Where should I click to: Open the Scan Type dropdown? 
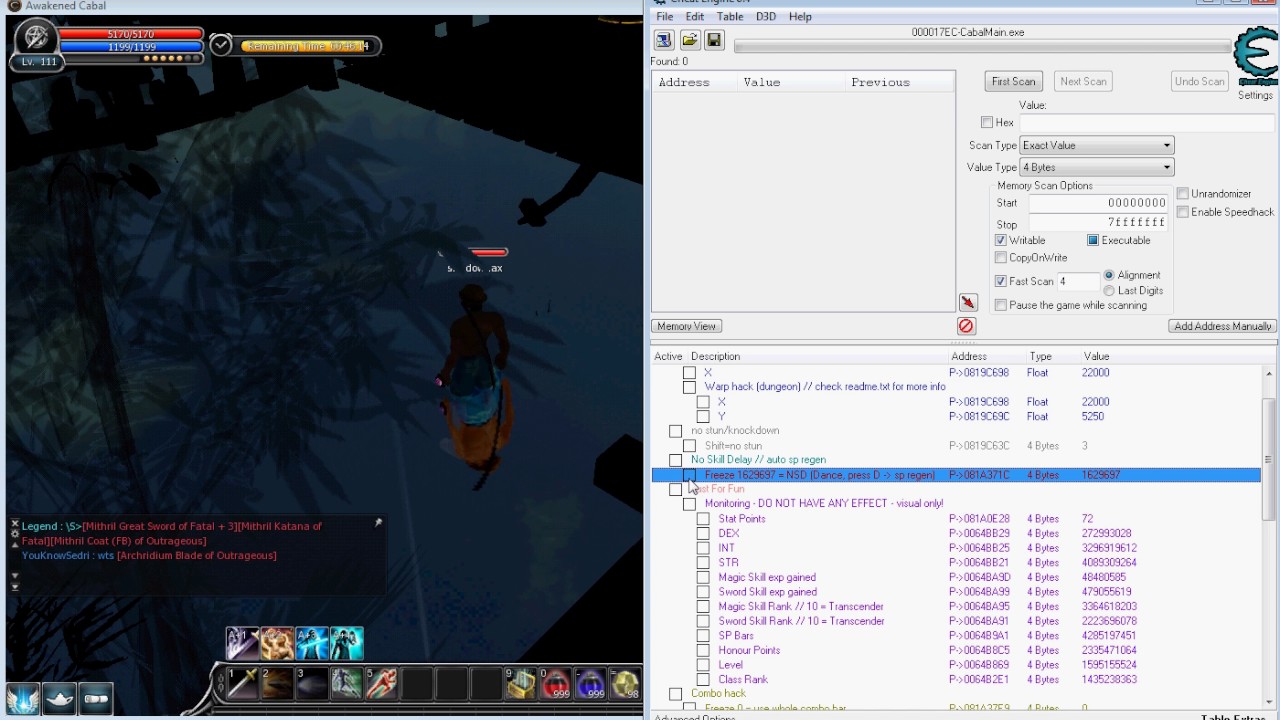coord(1096,145)
